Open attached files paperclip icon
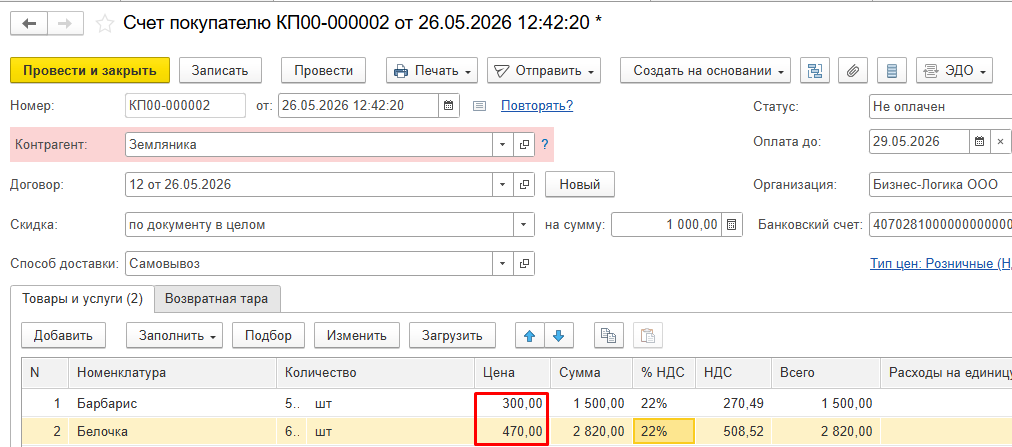This screenshot has width=1012, height=447. [x=853, y=70]
